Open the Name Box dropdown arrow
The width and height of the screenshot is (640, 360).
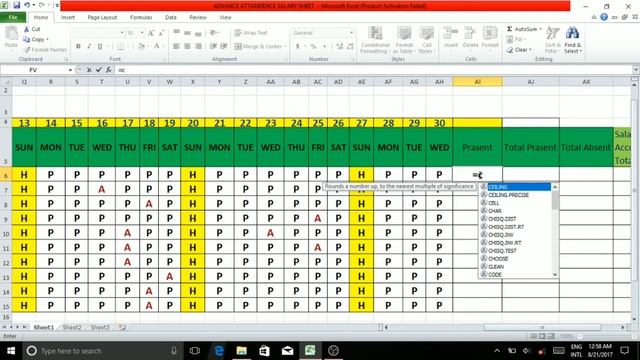click(x=70, y=70)
